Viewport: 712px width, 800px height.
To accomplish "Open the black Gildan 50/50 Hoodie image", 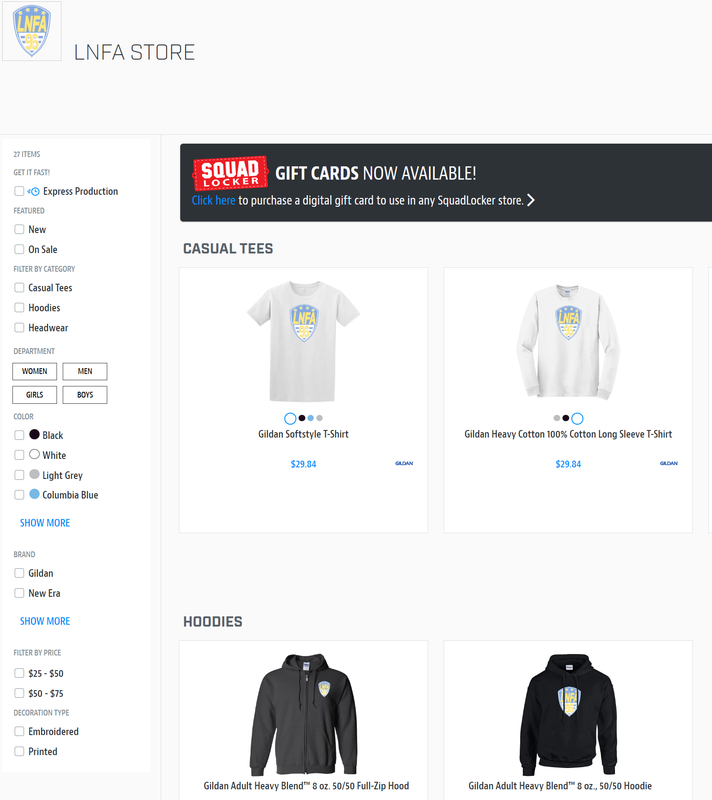I will [x=568, y=714].
